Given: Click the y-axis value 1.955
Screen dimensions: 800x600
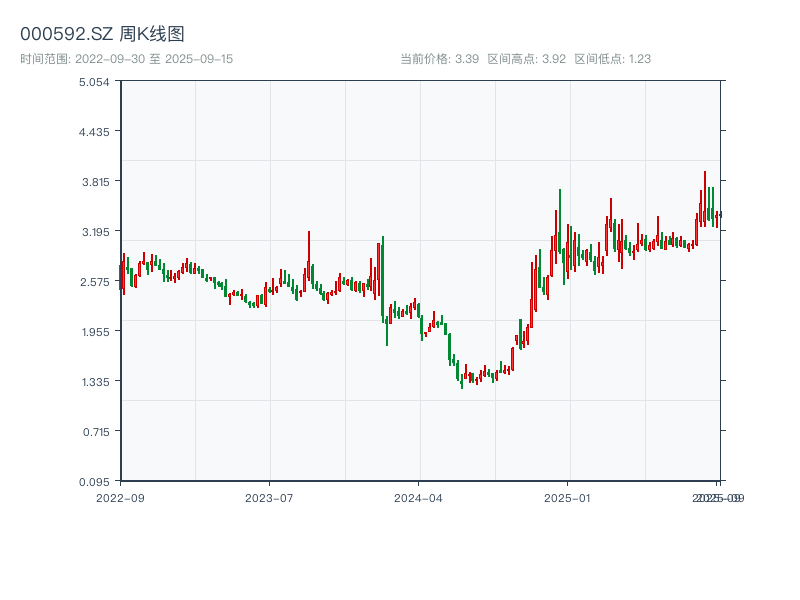Looking at the screenshot, I should (x=95, y=332).
